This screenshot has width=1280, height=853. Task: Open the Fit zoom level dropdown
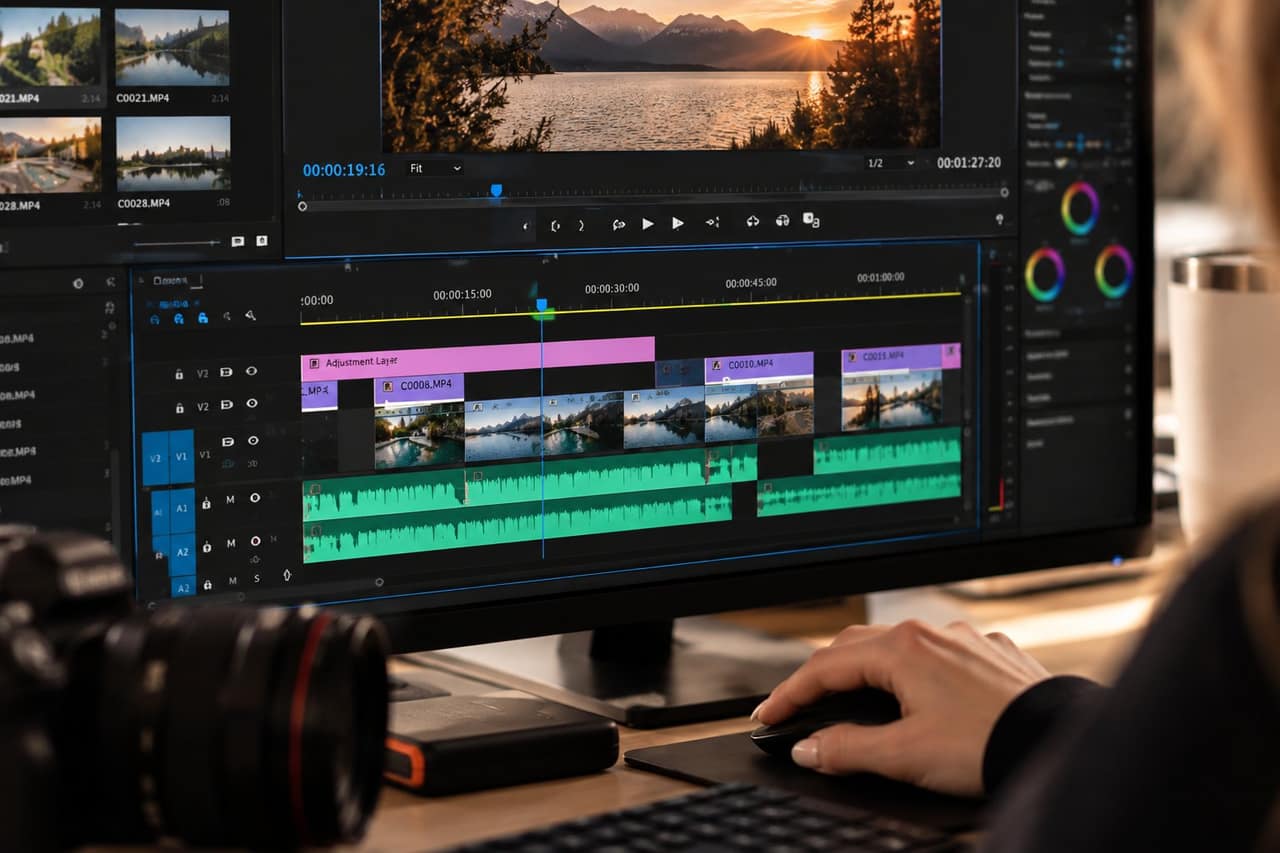436,169
